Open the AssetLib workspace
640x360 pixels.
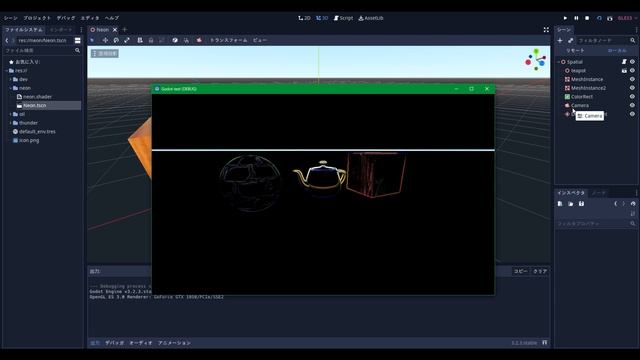(371, 18)
